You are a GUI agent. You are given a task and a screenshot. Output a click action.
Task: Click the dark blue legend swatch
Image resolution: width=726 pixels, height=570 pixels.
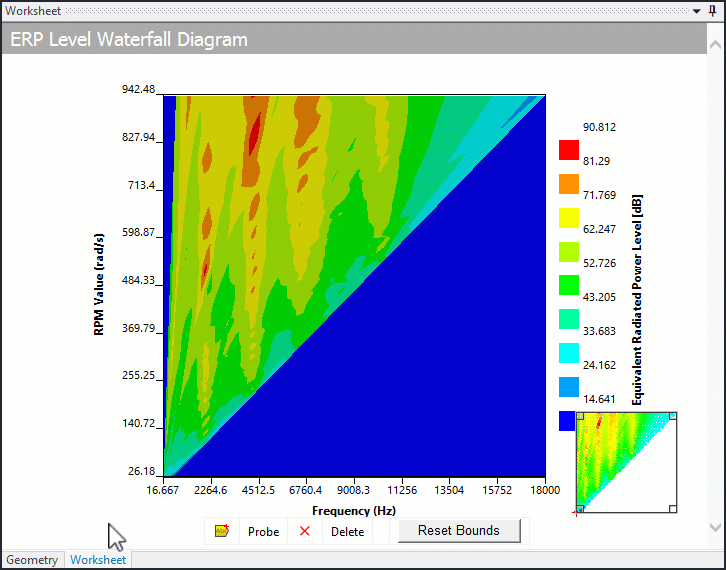point(567,421)
